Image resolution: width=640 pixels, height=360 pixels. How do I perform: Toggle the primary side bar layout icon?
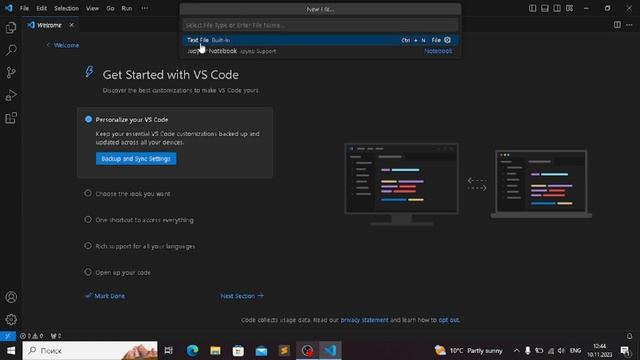(532, 8)
